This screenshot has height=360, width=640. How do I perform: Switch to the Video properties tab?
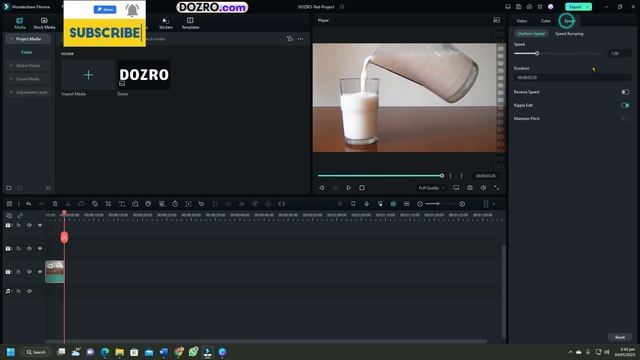(522, 21)
